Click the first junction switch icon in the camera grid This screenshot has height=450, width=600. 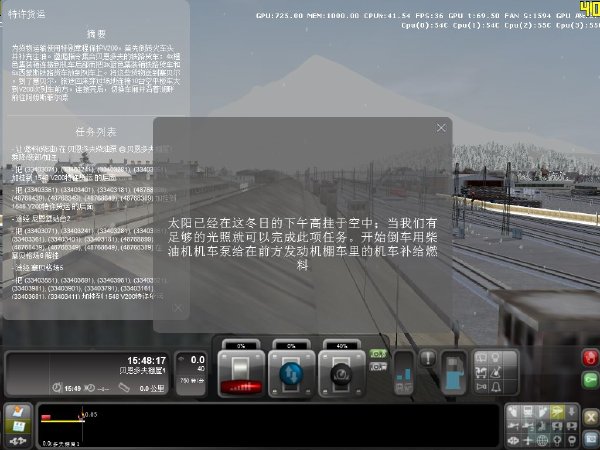point(513,426)
